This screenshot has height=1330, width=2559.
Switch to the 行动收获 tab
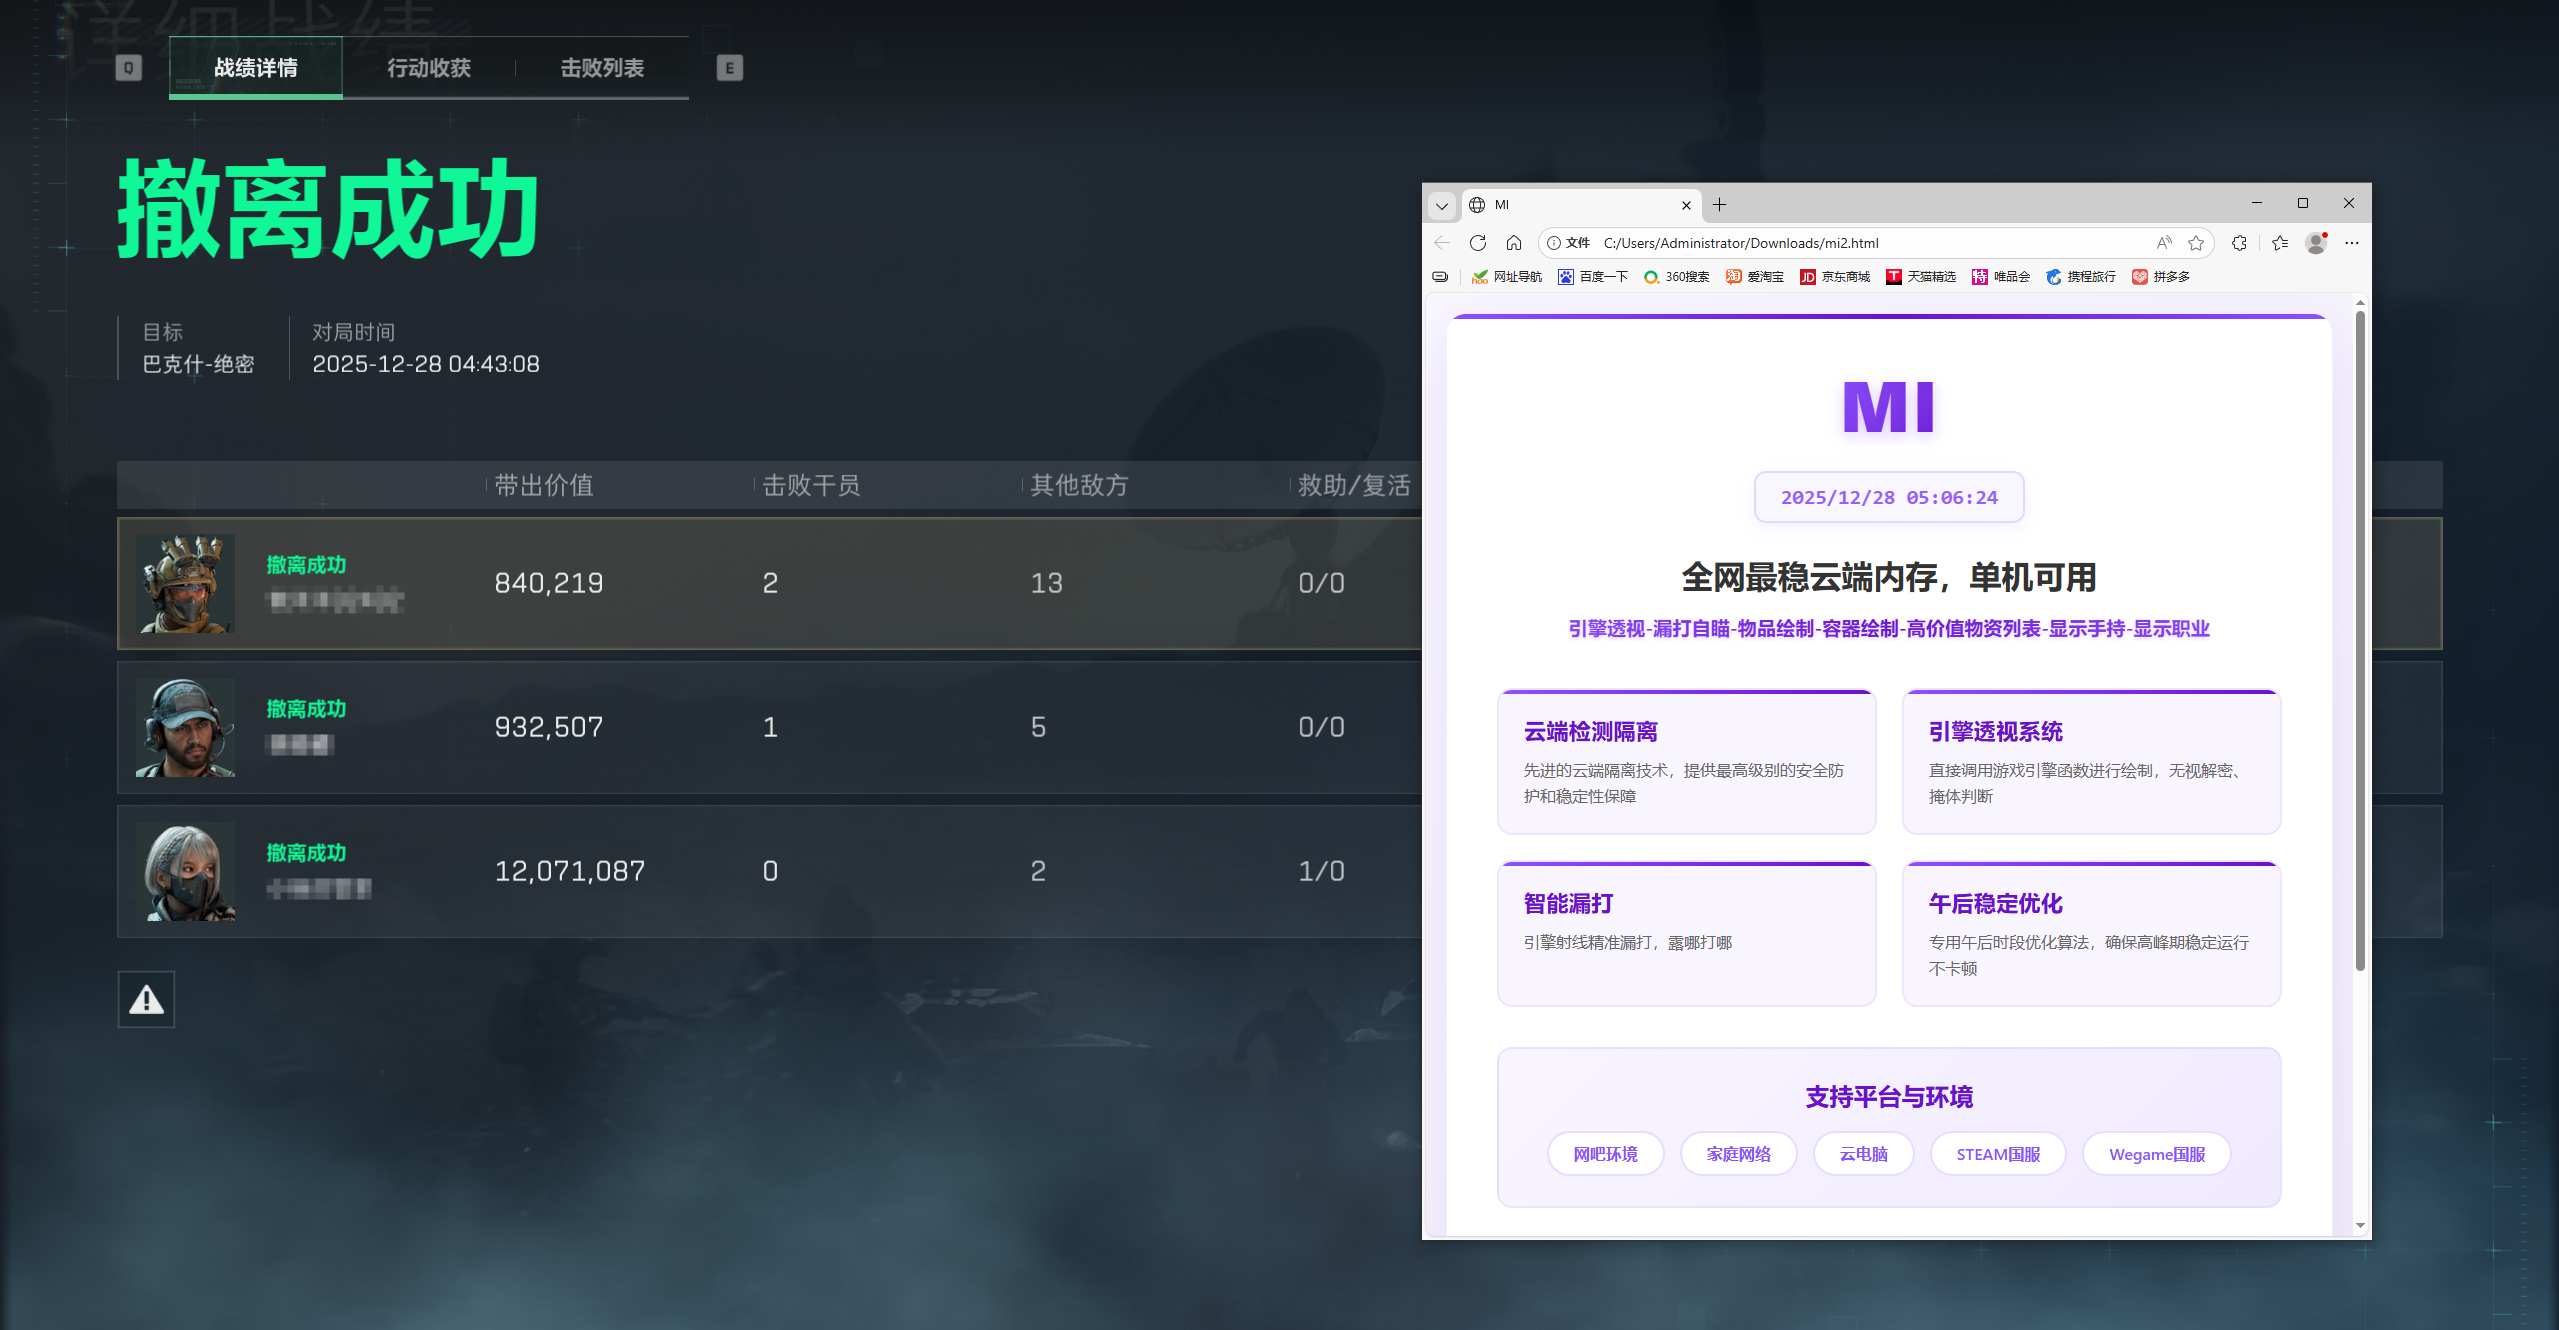tap(429, 68)
